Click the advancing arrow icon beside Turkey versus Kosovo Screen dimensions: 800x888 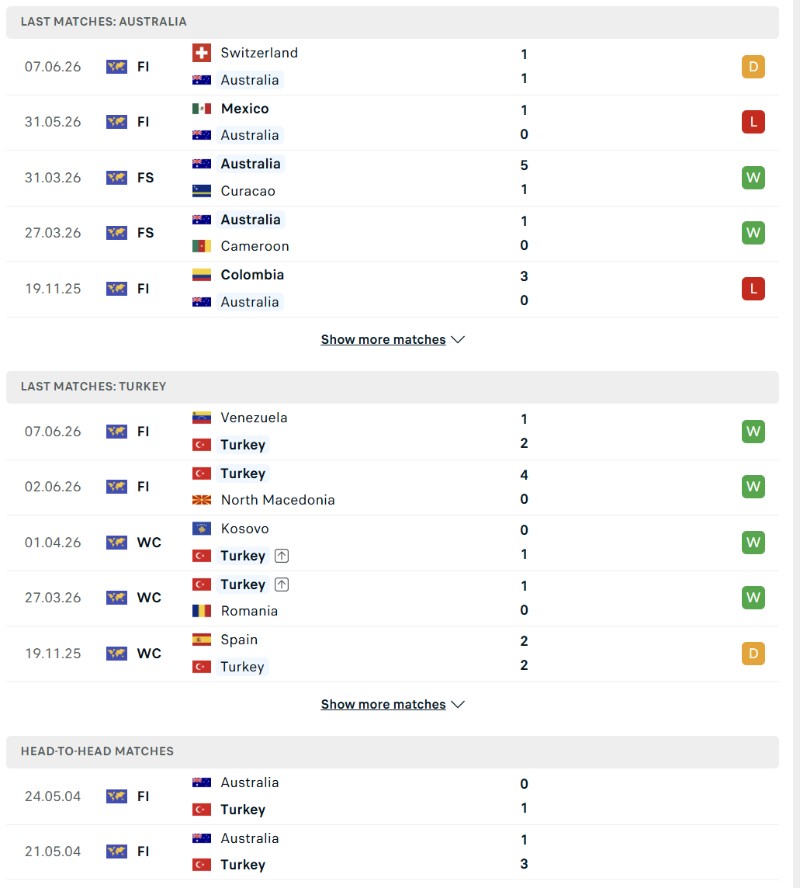[x=282, y=556]
